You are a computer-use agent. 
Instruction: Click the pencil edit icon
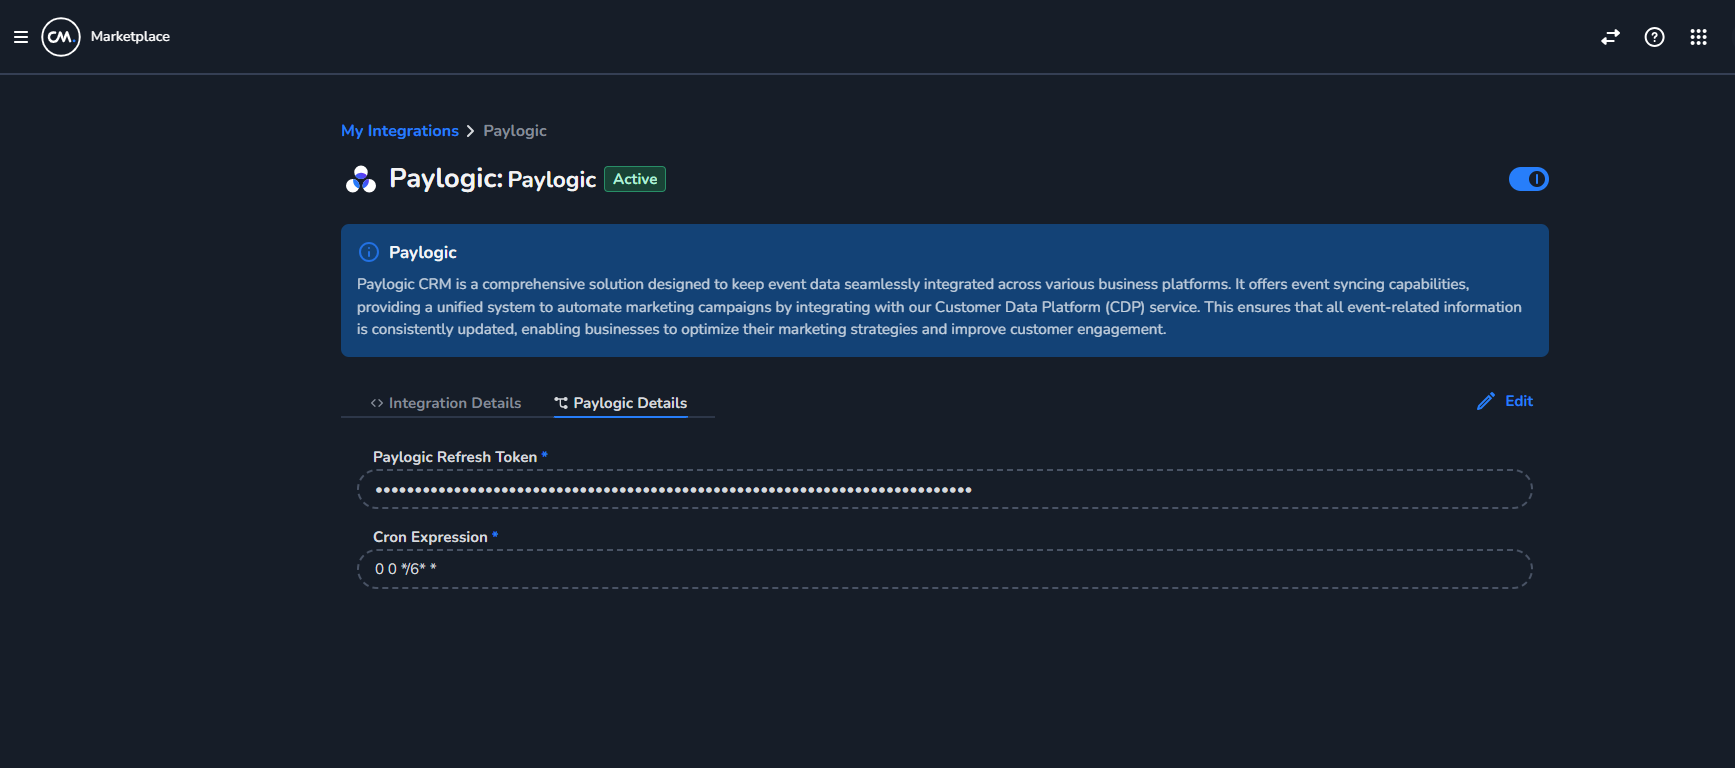coord(1486,401)
